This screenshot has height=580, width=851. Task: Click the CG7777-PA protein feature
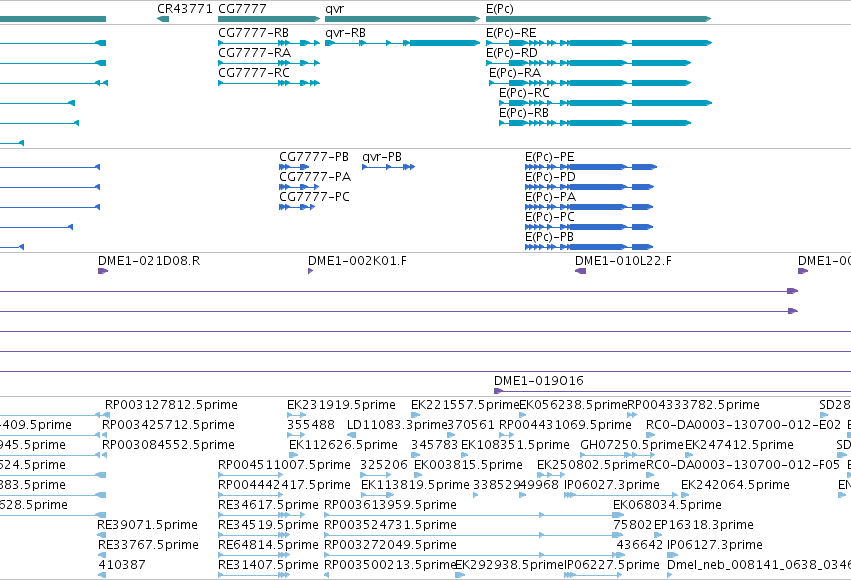pos(299,187)
